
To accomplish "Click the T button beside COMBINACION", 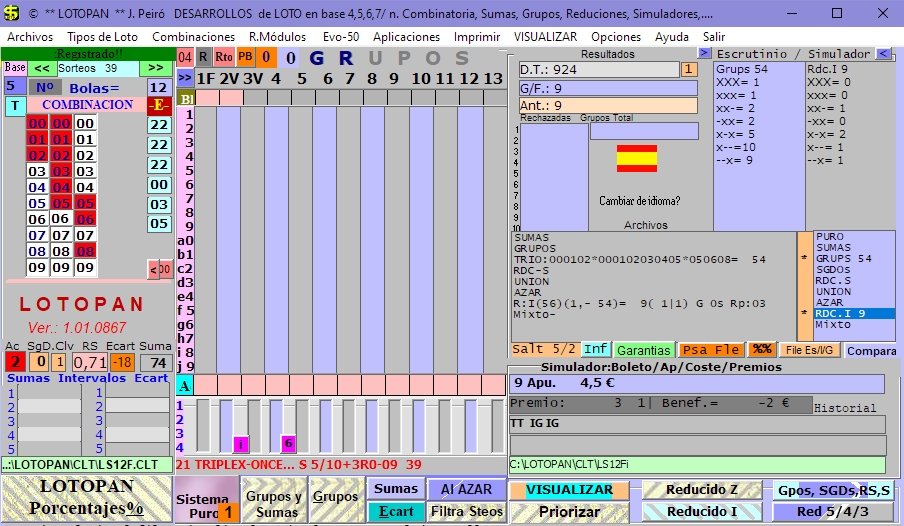I will [15, 106].
